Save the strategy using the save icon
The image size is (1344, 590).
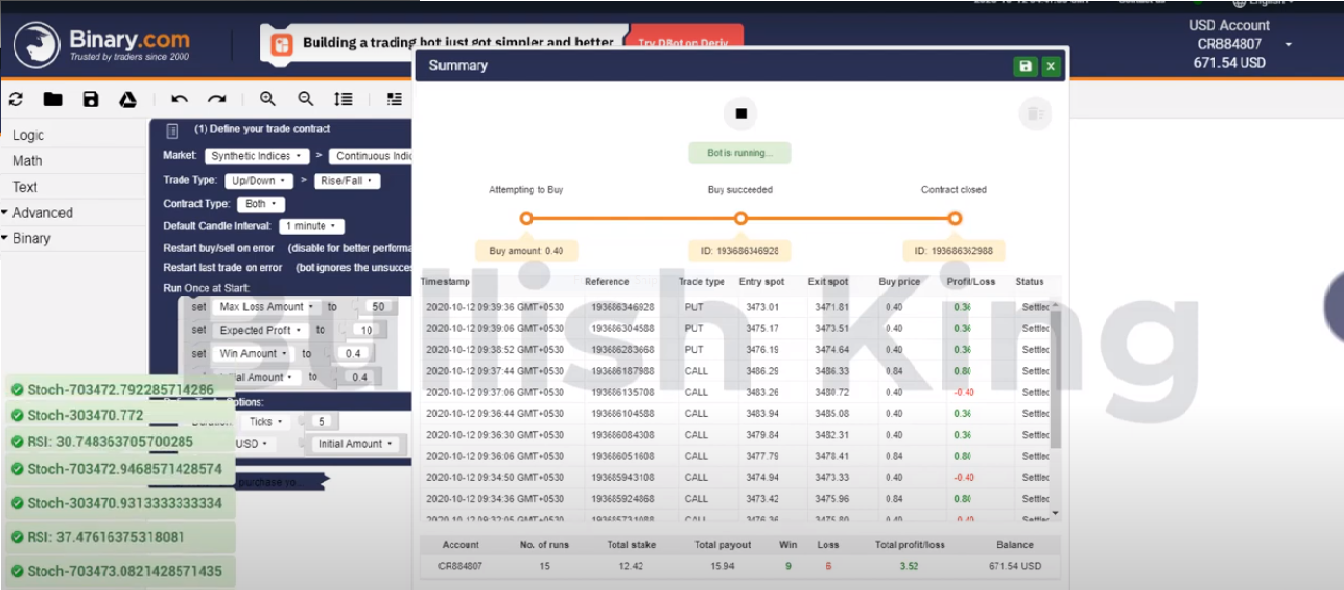tap(92, 99)
